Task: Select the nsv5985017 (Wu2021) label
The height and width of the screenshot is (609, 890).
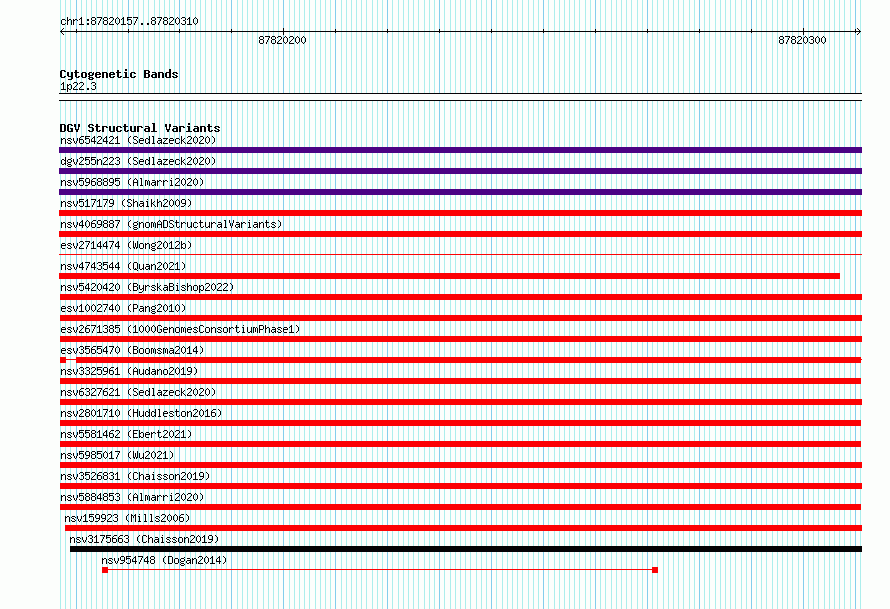Action: click(x=117, y=455)
